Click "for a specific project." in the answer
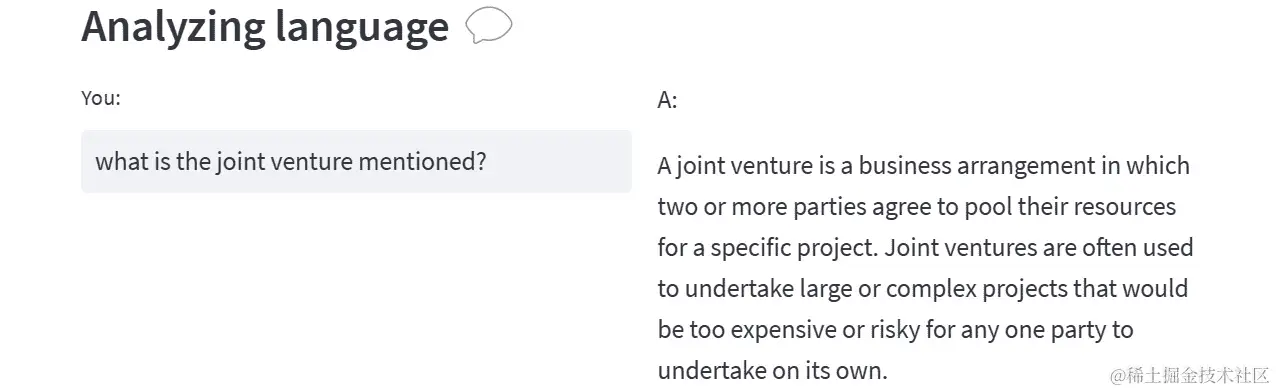The image size is (1276, 392). click(768, 247)
